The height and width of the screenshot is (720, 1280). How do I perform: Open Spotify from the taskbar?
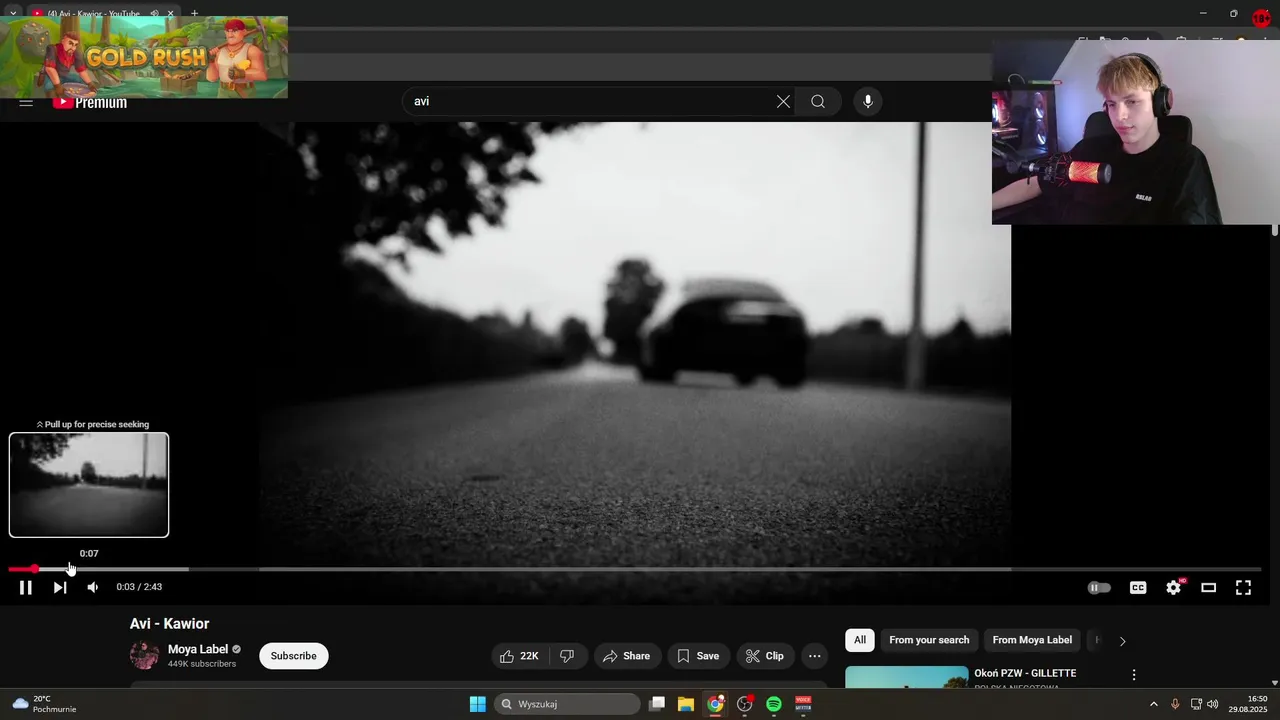coord(774,704)
